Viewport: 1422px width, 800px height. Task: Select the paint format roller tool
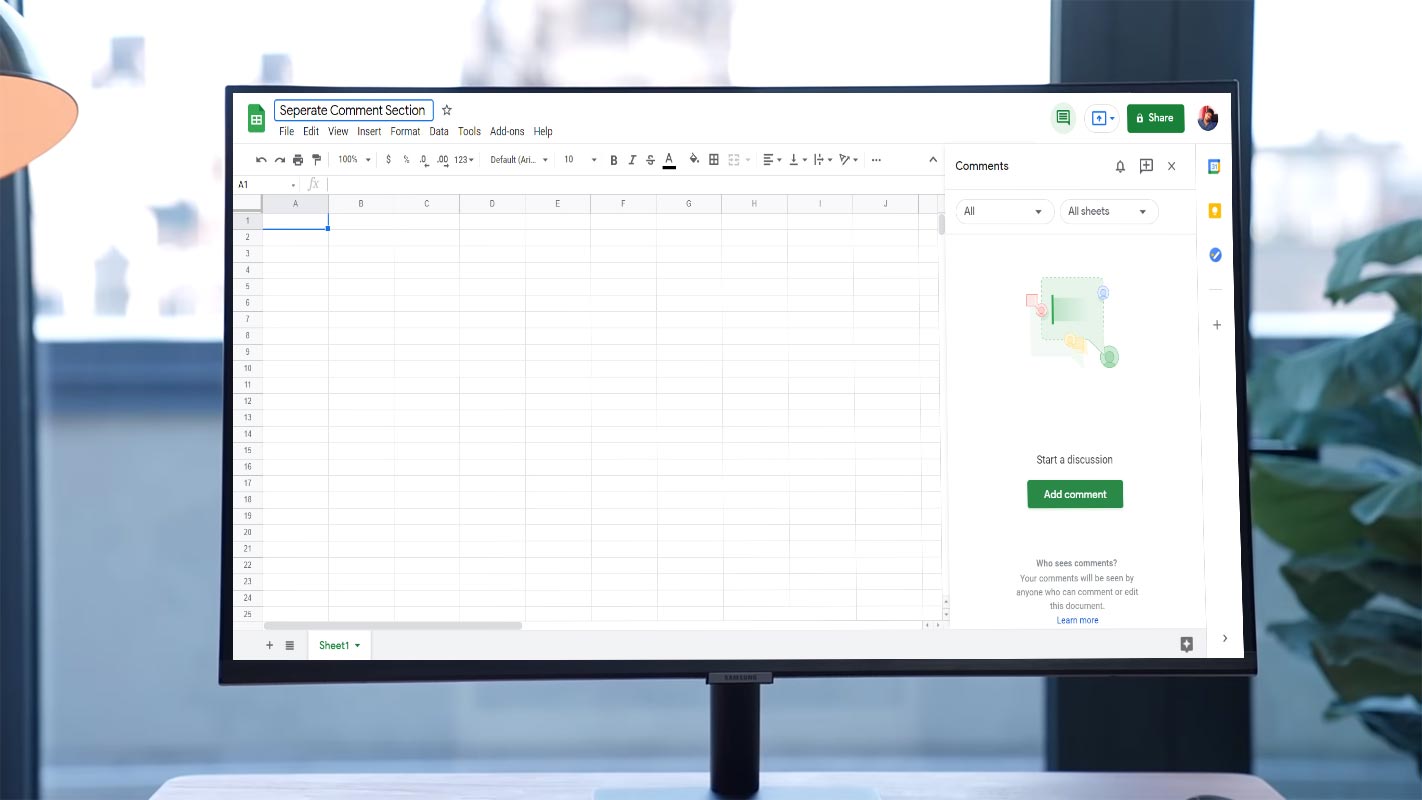tap(317, 160)
